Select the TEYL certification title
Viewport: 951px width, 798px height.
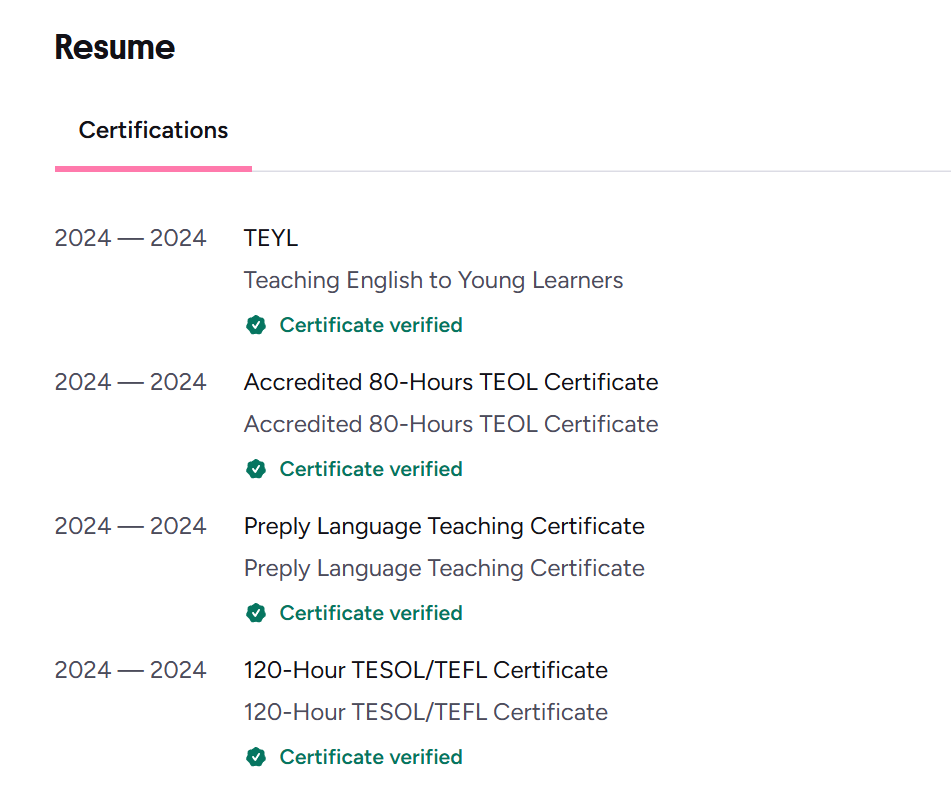[x=271, y=238]
